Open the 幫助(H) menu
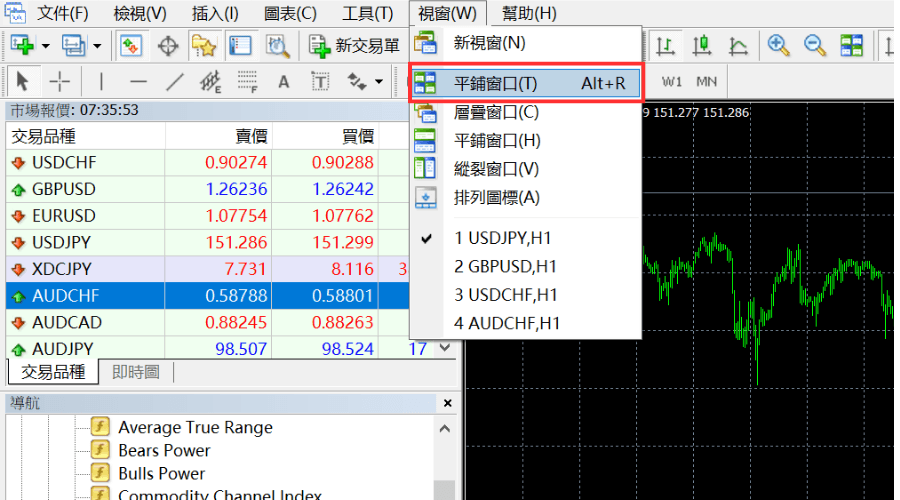 tap(529, 13)
